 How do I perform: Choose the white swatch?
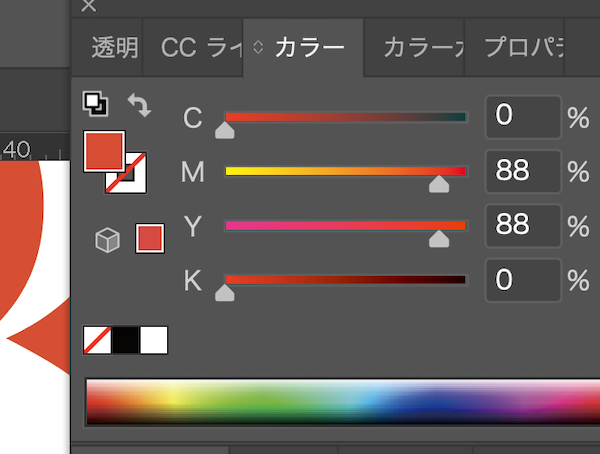coord(154,340)
